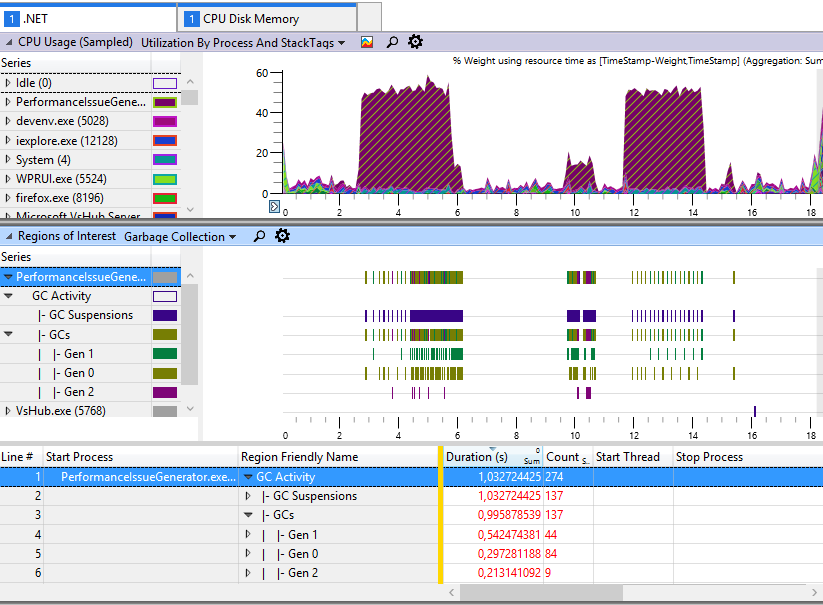The height and width of the screenshot is (605, 823).
Task: Click the Gen 2 series color swatch
Action: click(165, 392)
